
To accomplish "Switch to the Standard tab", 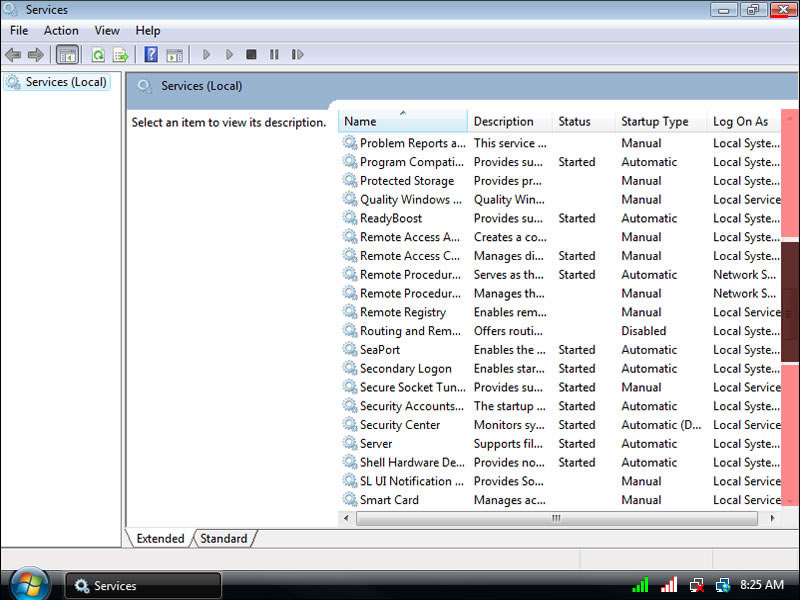I will point(223,538).
